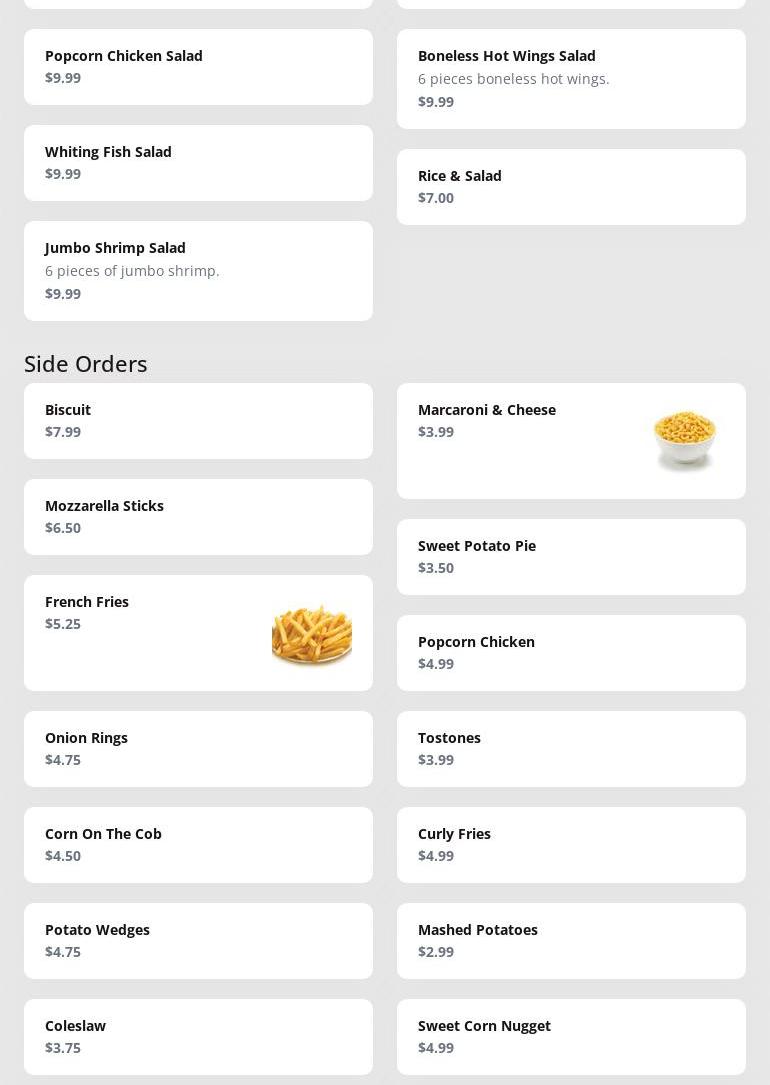Open Corn On The Cob item
The image size is (770, 1085).
click(198, 845)
